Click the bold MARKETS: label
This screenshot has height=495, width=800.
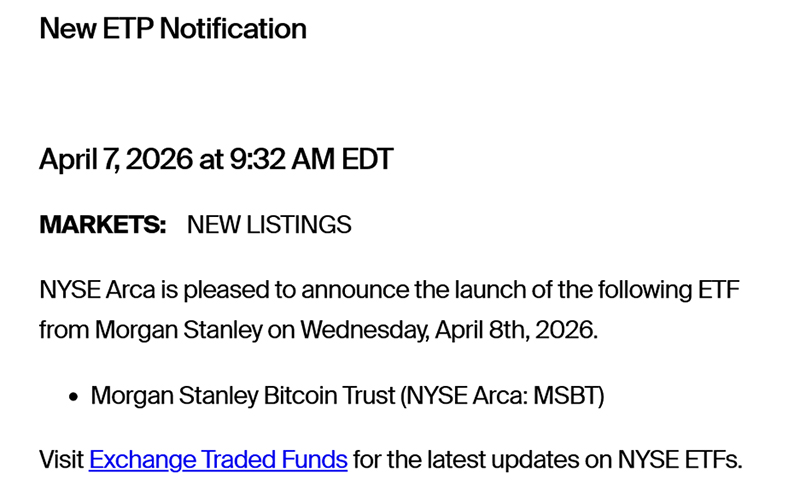(102, 225)
